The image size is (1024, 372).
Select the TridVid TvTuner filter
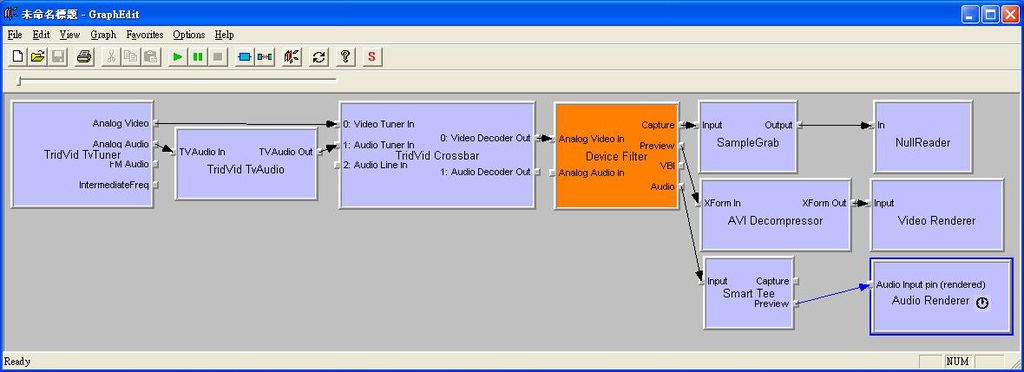tap(82, 155)
